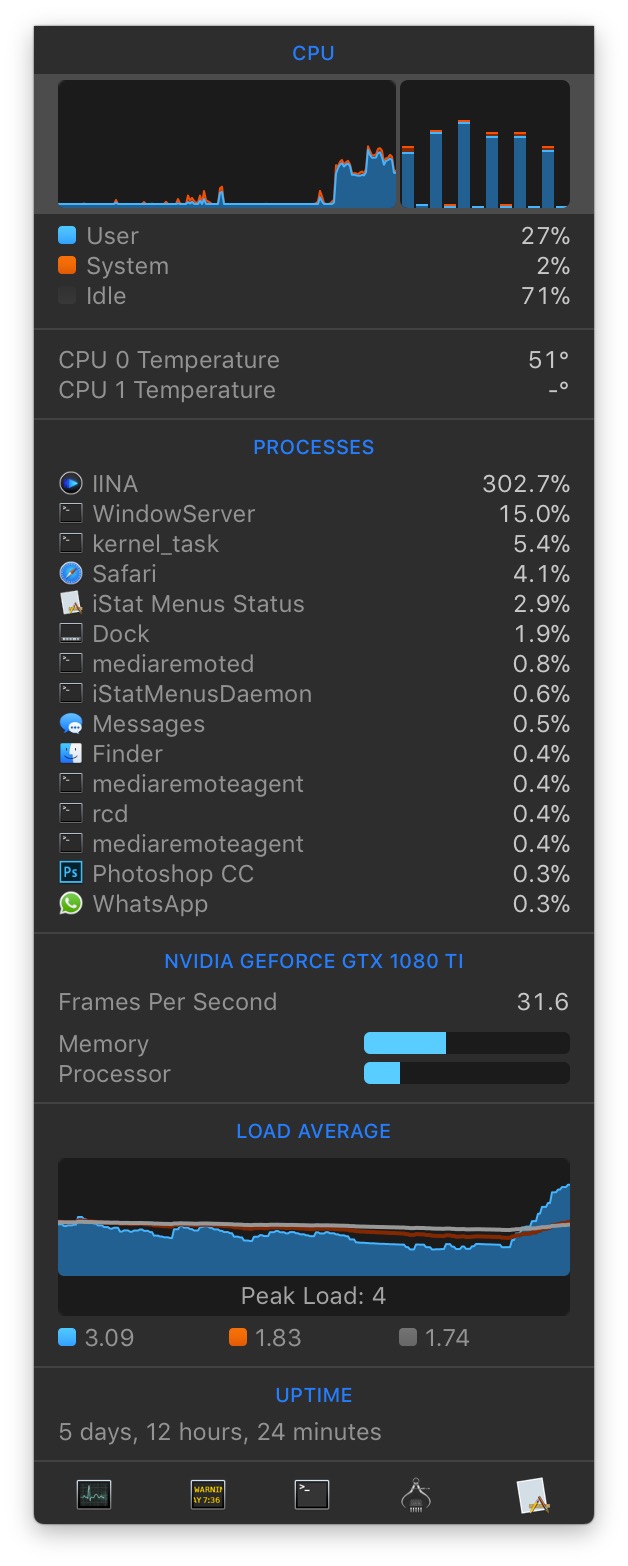Open Terminal from the bottom icon bar
Viewport: 628px width, 1566px height.
[x=312, y=1494]
